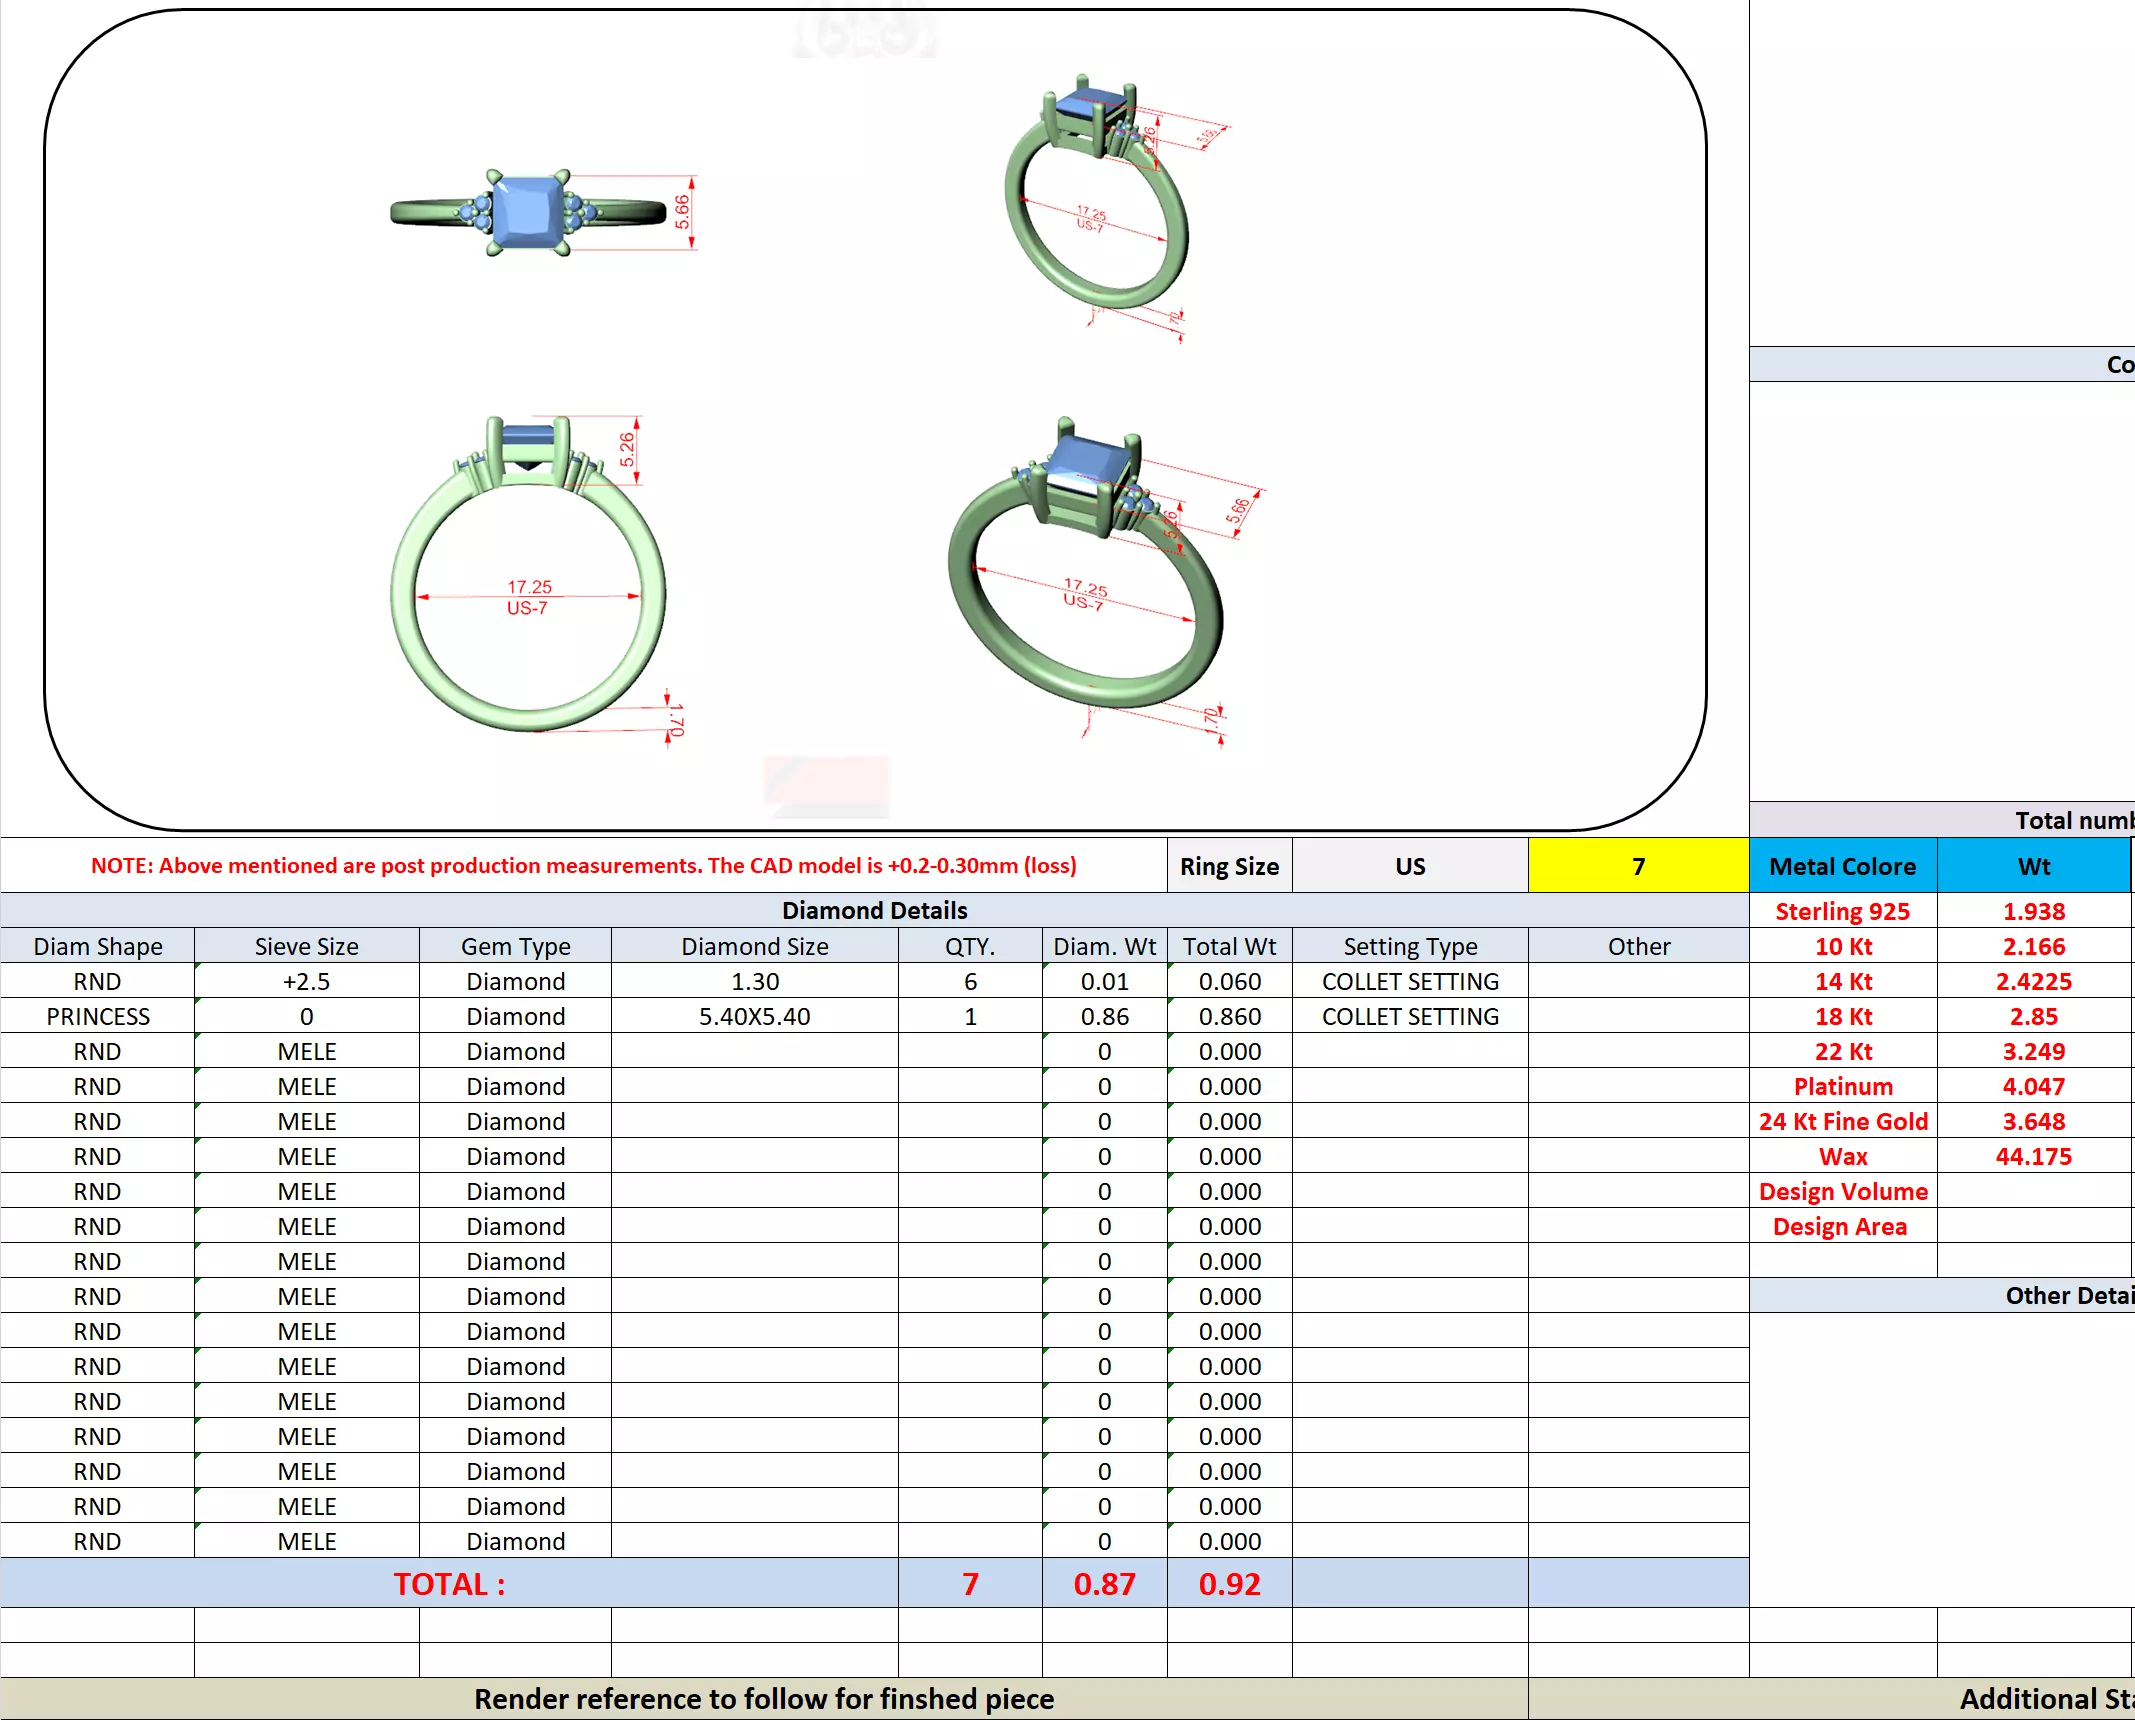This screenshot has height=1720, width=2135.
Task: Select the Diamond Details header row
Action: 873,910
